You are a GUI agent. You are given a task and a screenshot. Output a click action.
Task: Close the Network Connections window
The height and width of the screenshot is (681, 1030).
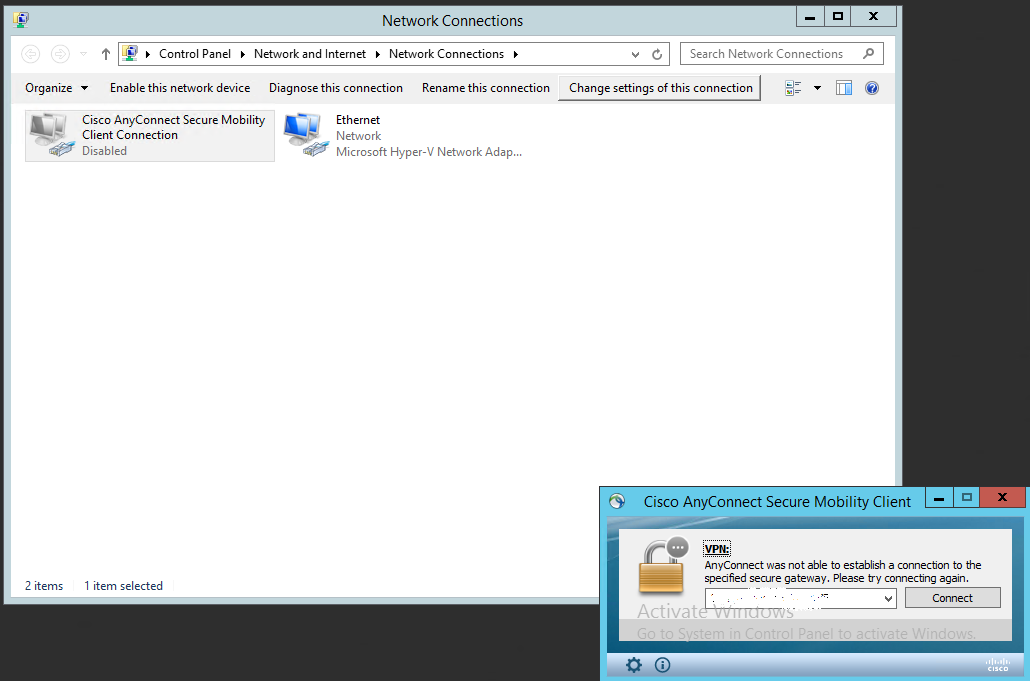[x=874, y=16]
